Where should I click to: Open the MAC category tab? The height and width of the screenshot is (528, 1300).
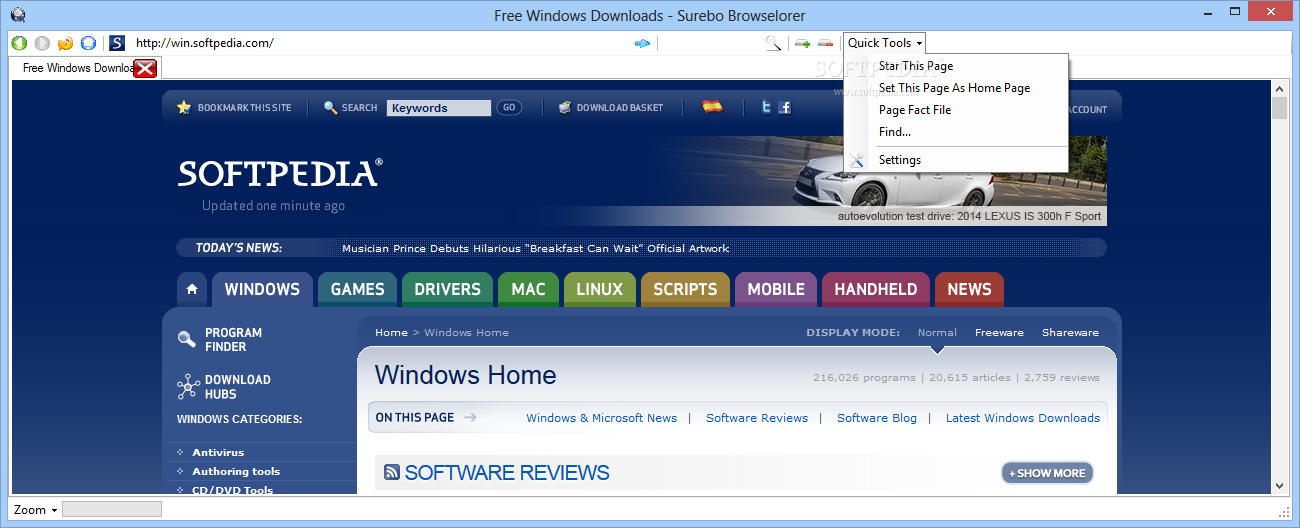click(x=528, y=290)
